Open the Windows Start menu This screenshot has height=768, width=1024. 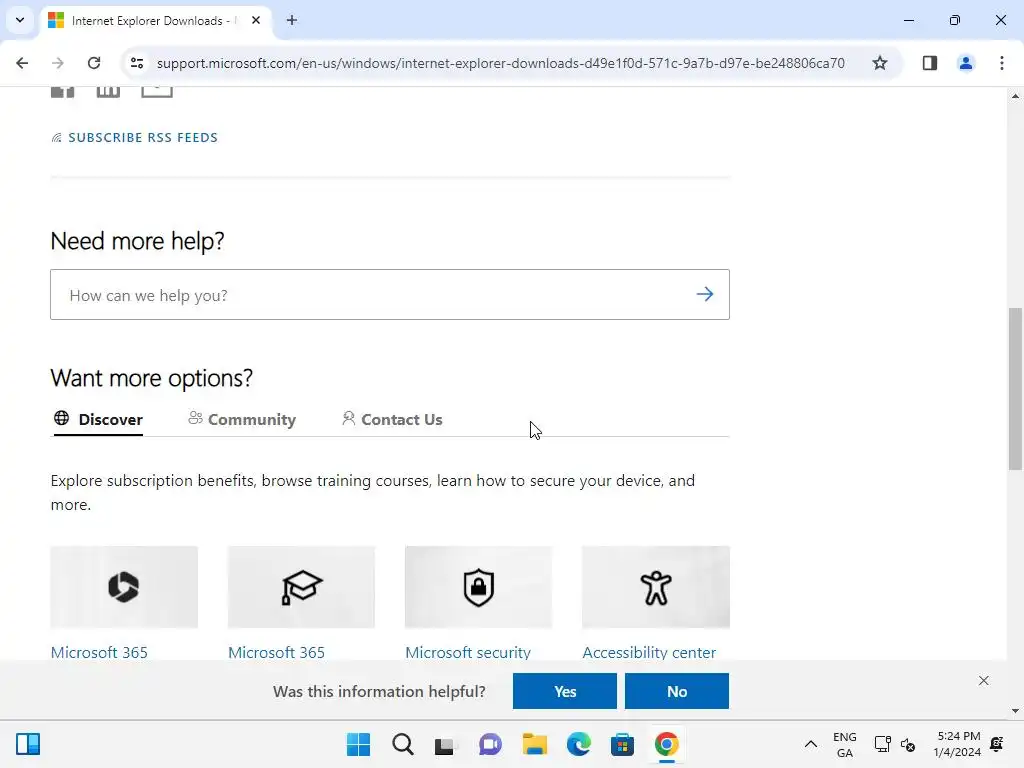pyautogui.click(x=358, y=744)
